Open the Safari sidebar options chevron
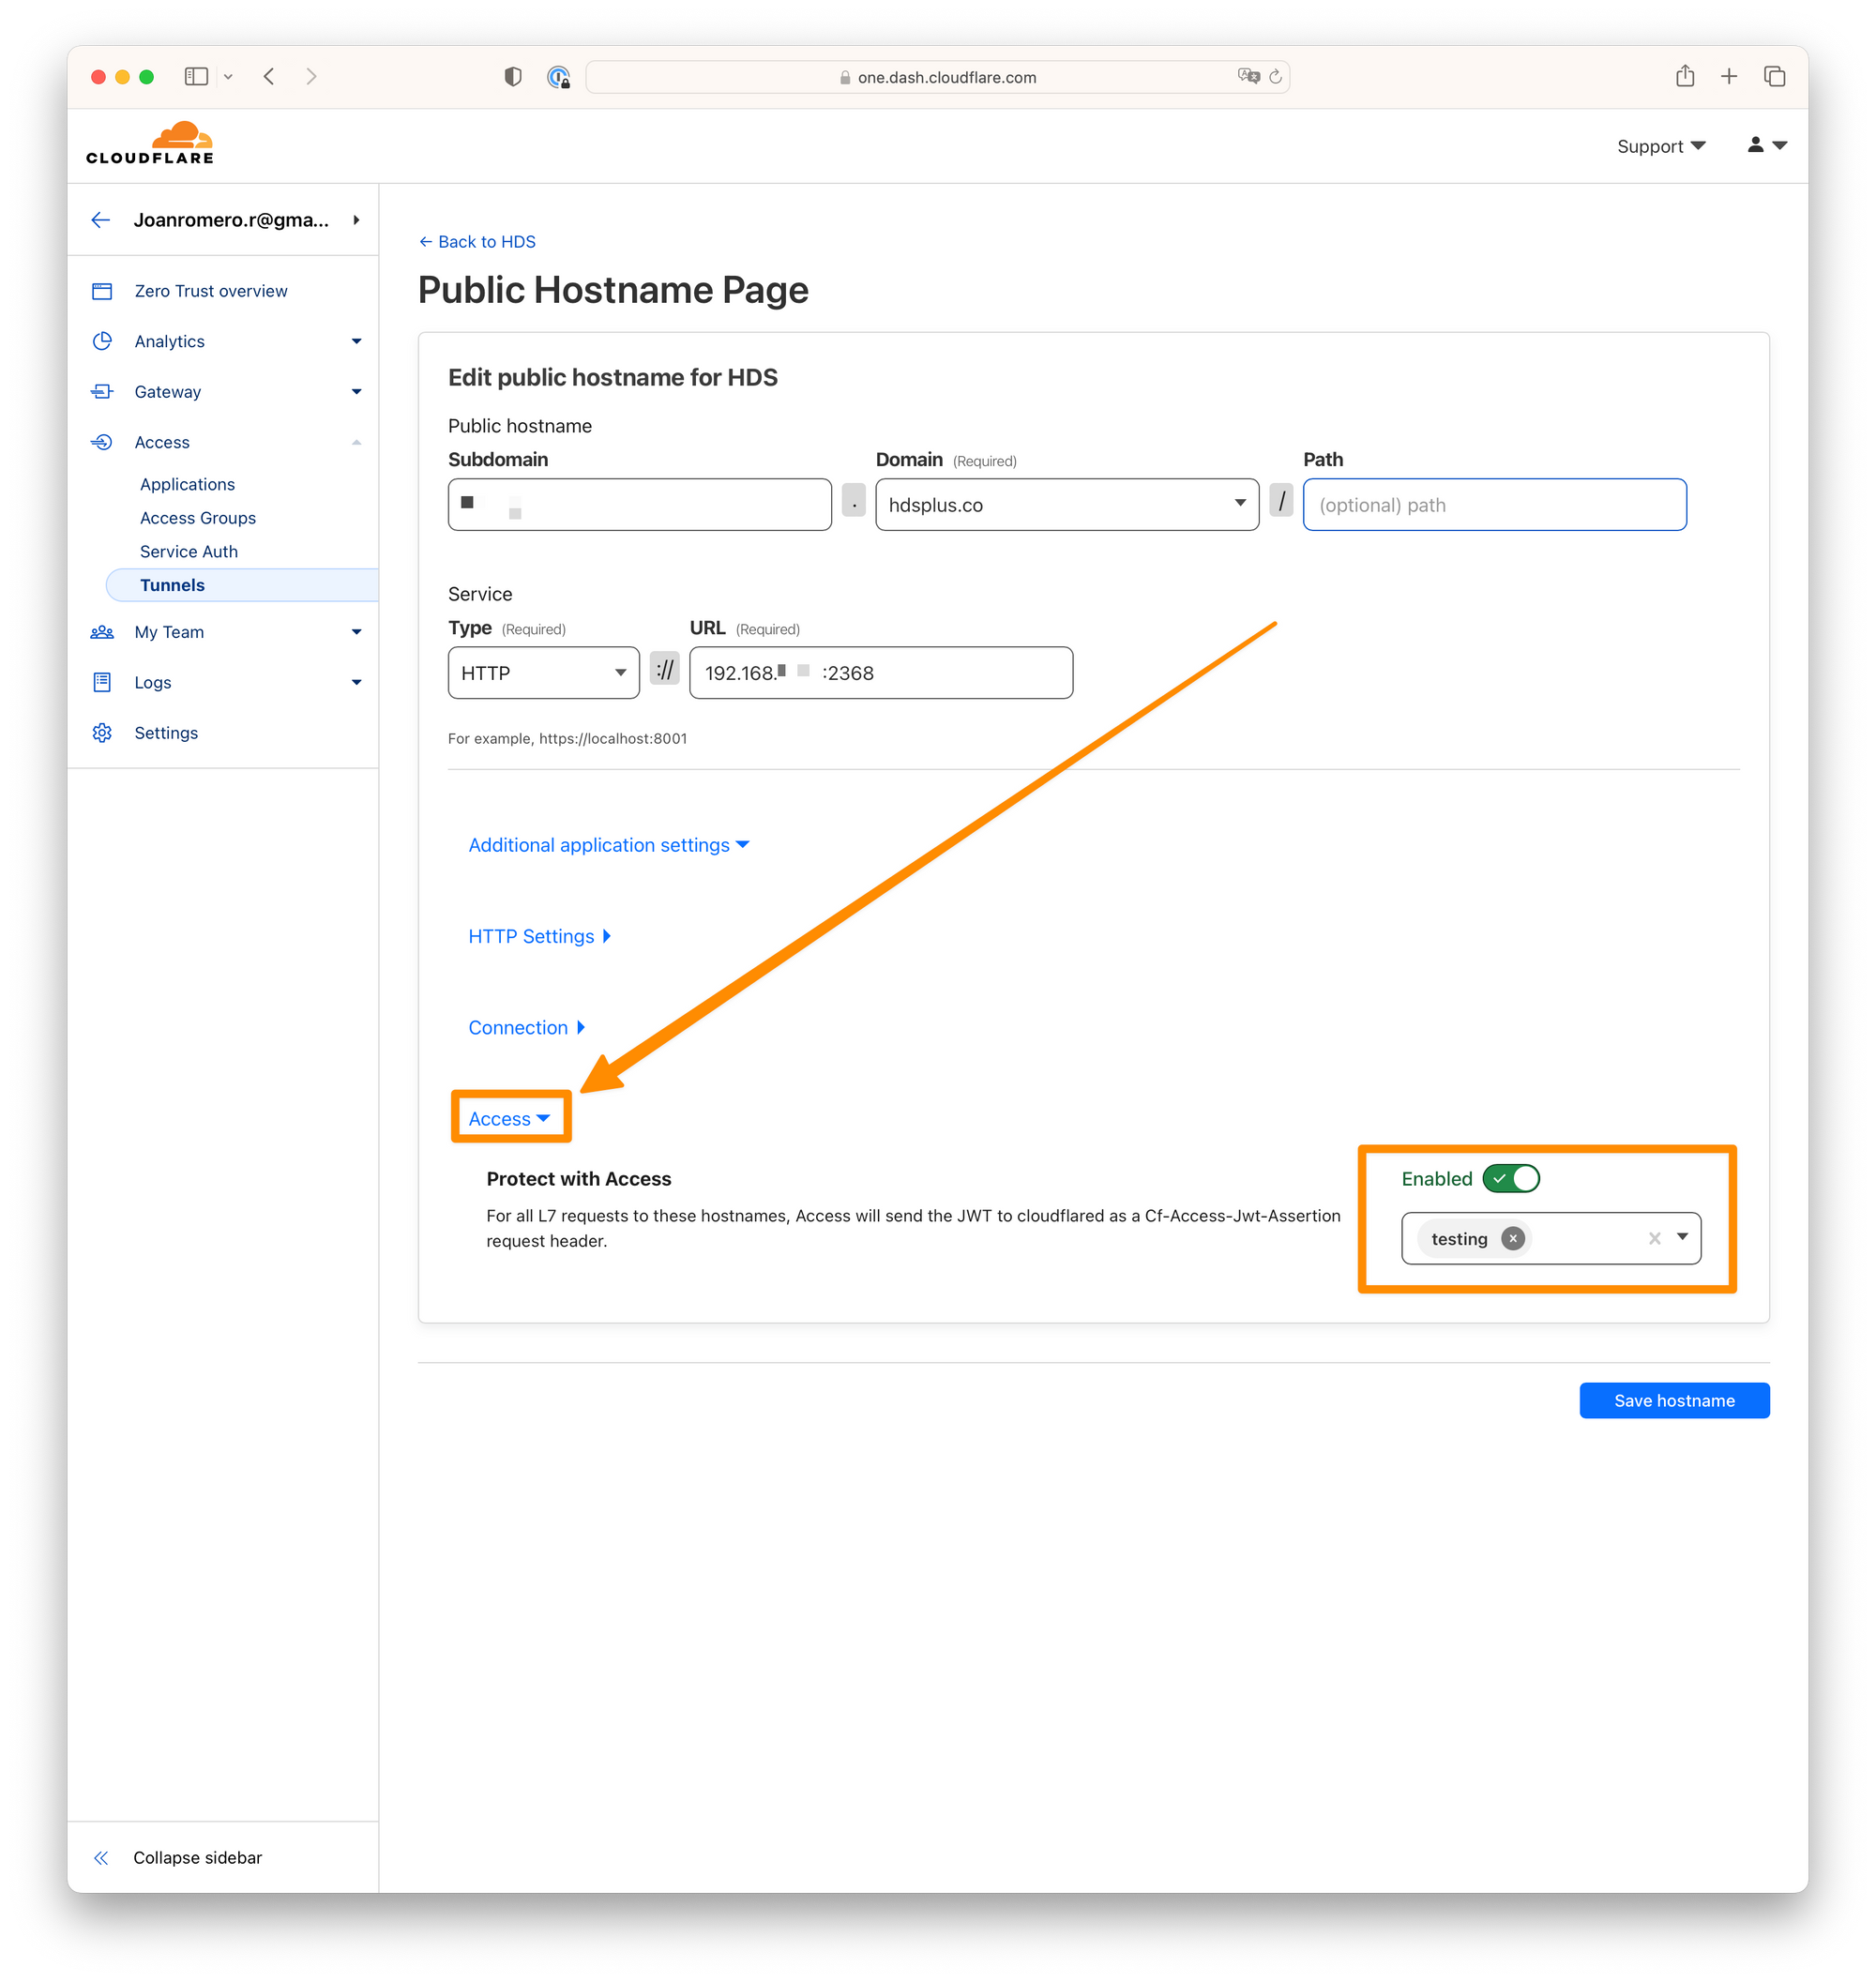This screenshot has width=1876, height=1982. [x=228, y=77]
